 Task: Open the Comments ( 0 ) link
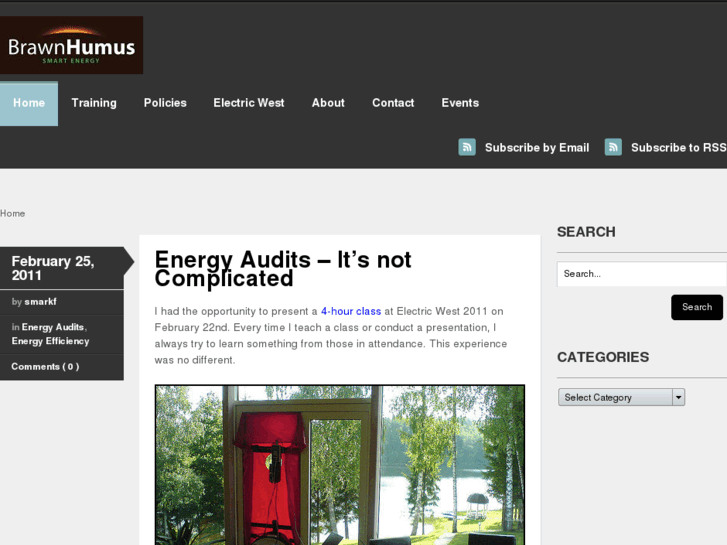45,367
